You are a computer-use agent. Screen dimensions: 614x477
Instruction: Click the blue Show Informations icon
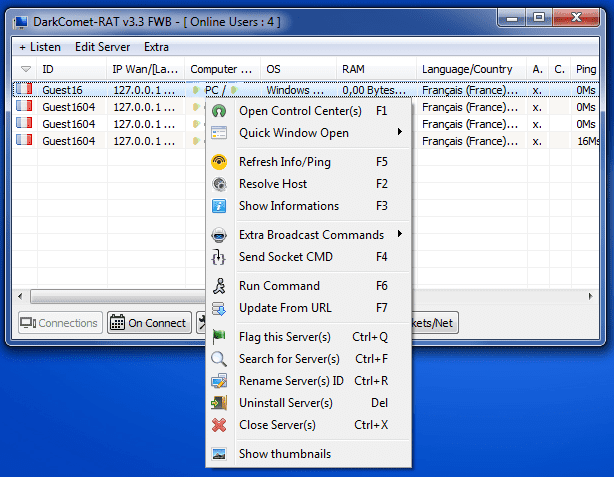pyautogui.click(x=219, y=206)
